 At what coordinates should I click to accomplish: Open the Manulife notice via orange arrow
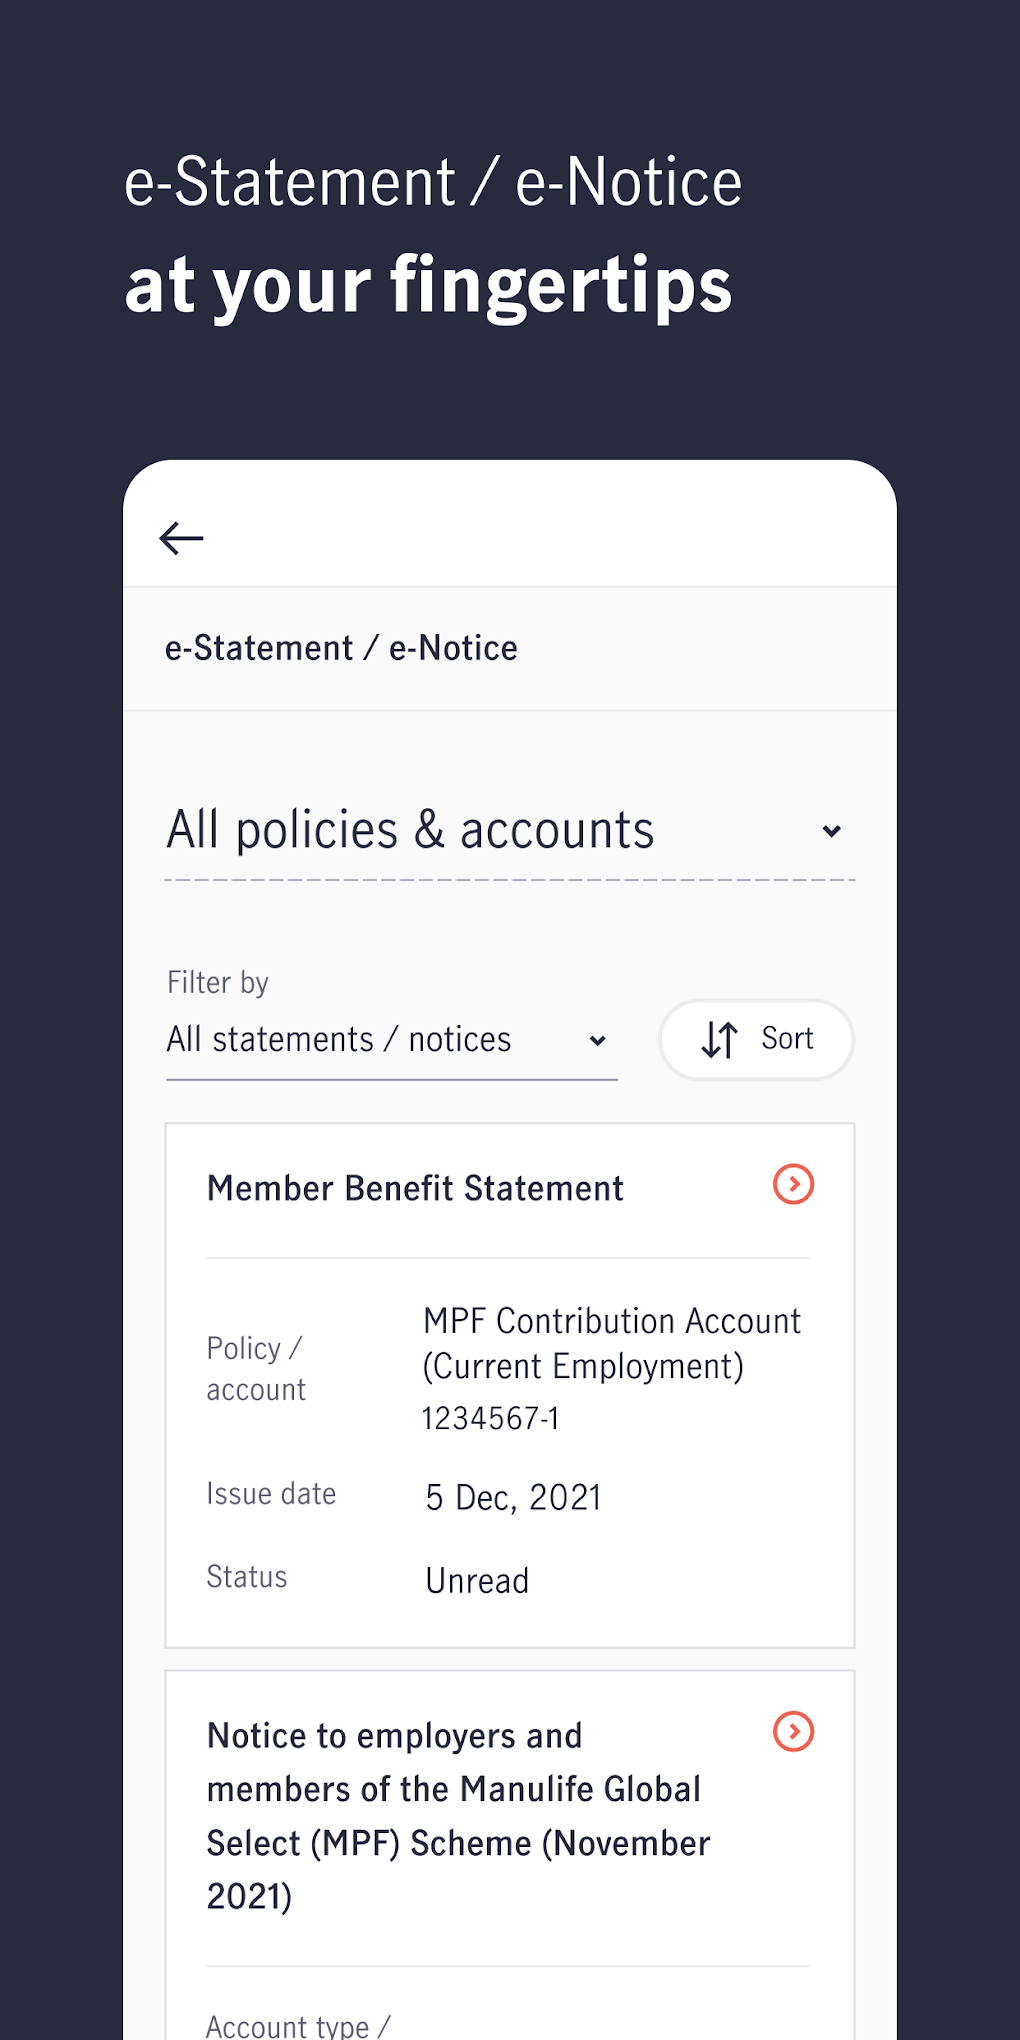coord(793,1732)
